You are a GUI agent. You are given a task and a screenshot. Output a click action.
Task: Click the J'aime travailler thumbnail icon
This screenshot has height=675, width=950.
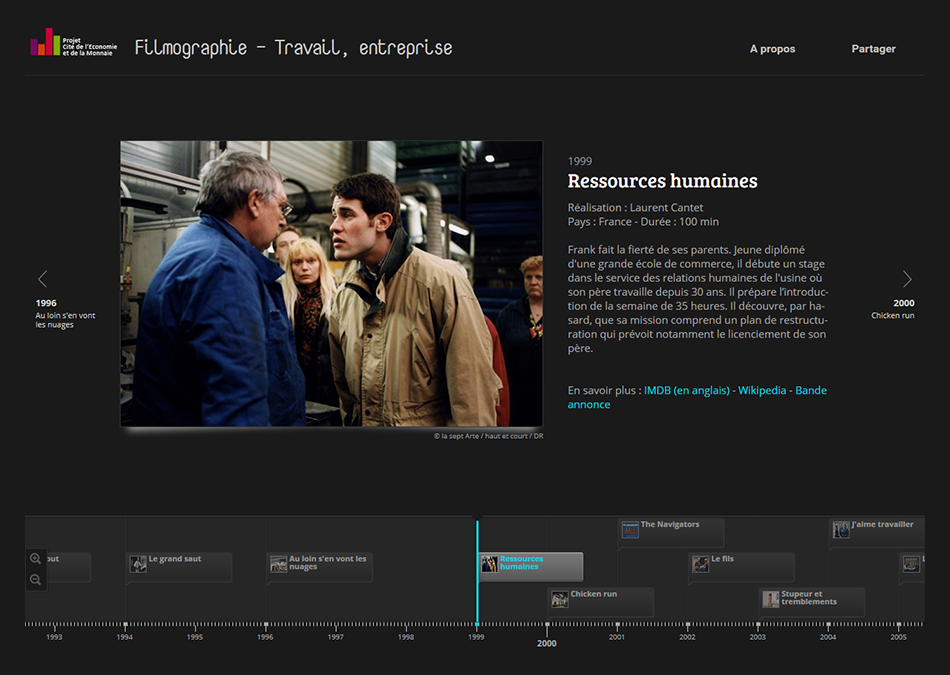(841, 530)
